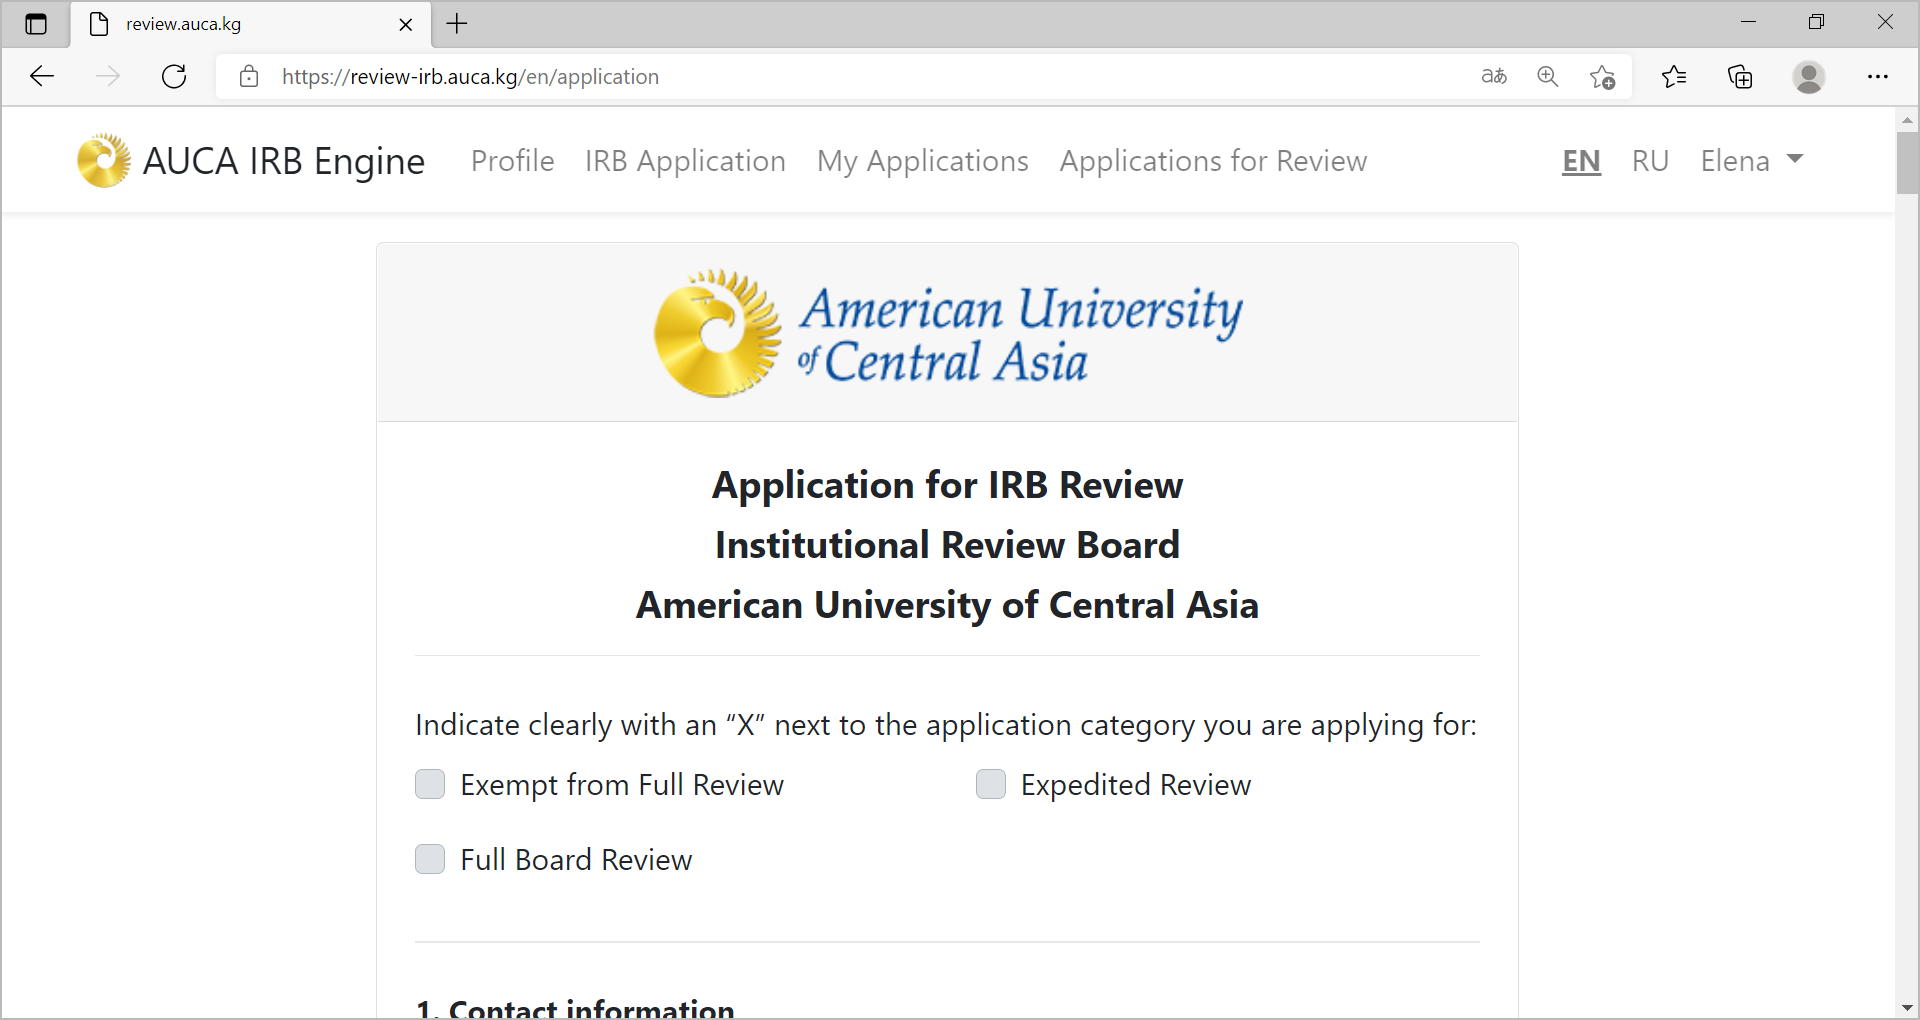Go to My Applications

pyautogui.click(x=922, y=160)
